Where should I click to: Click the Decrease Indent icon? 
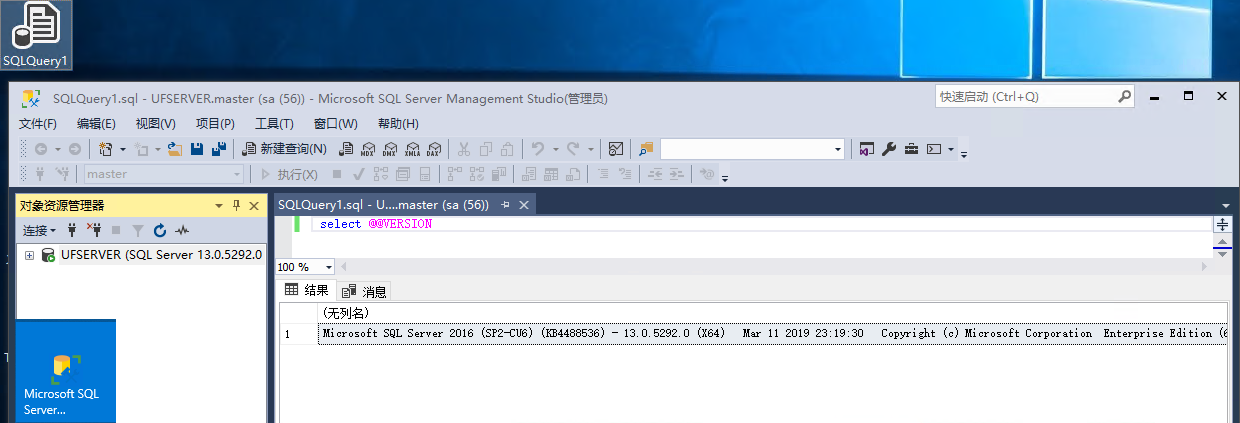655,174
